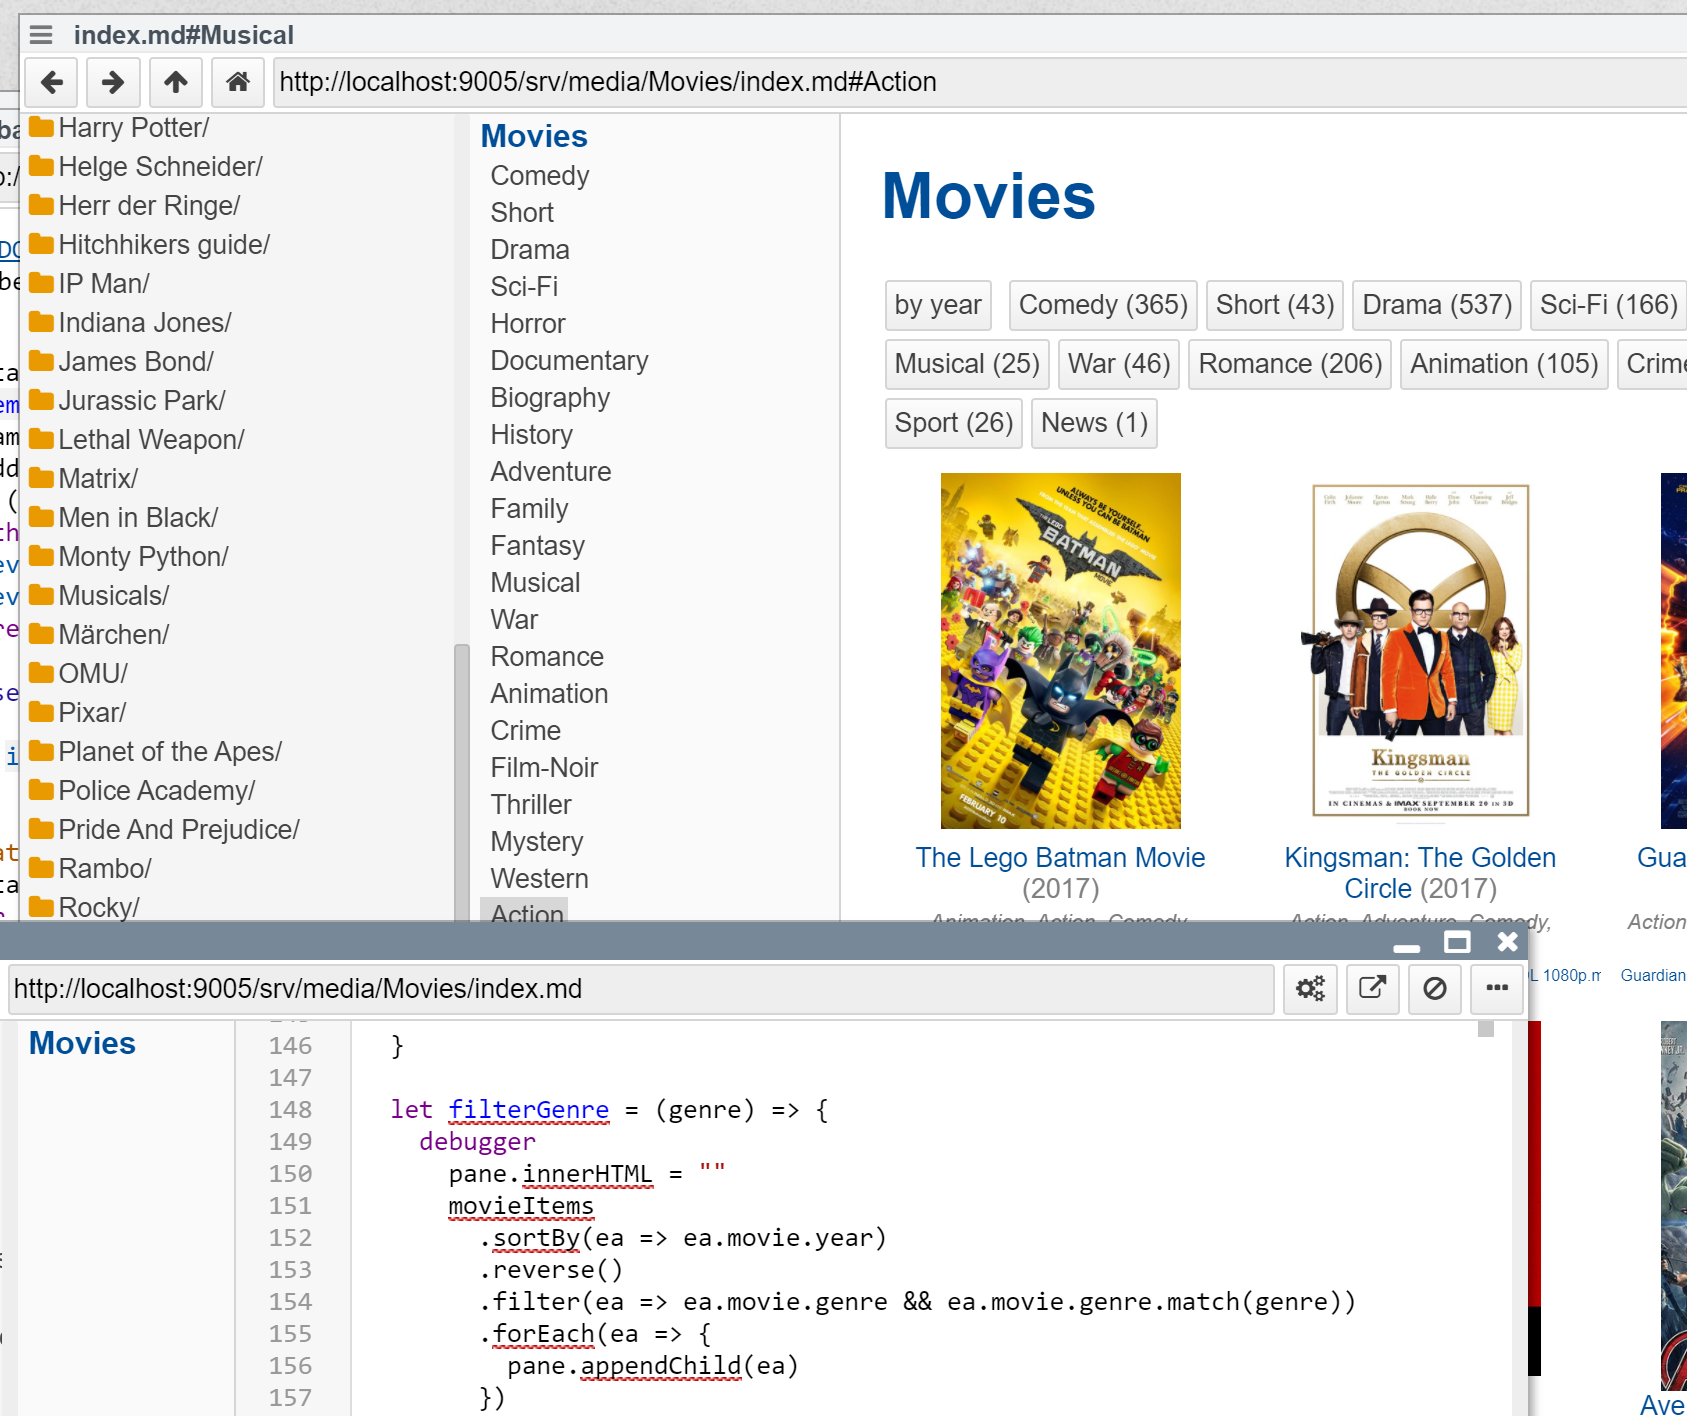This screenshot has height=1416, width=1687.
Task: Open The Lego Batman Movie link
Action: point(1060,857)
